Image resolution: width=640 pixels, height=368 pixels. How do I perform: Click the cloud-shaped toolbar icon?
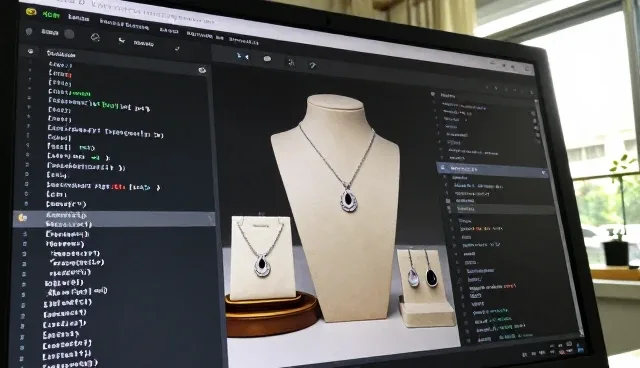tap(95, 38)
